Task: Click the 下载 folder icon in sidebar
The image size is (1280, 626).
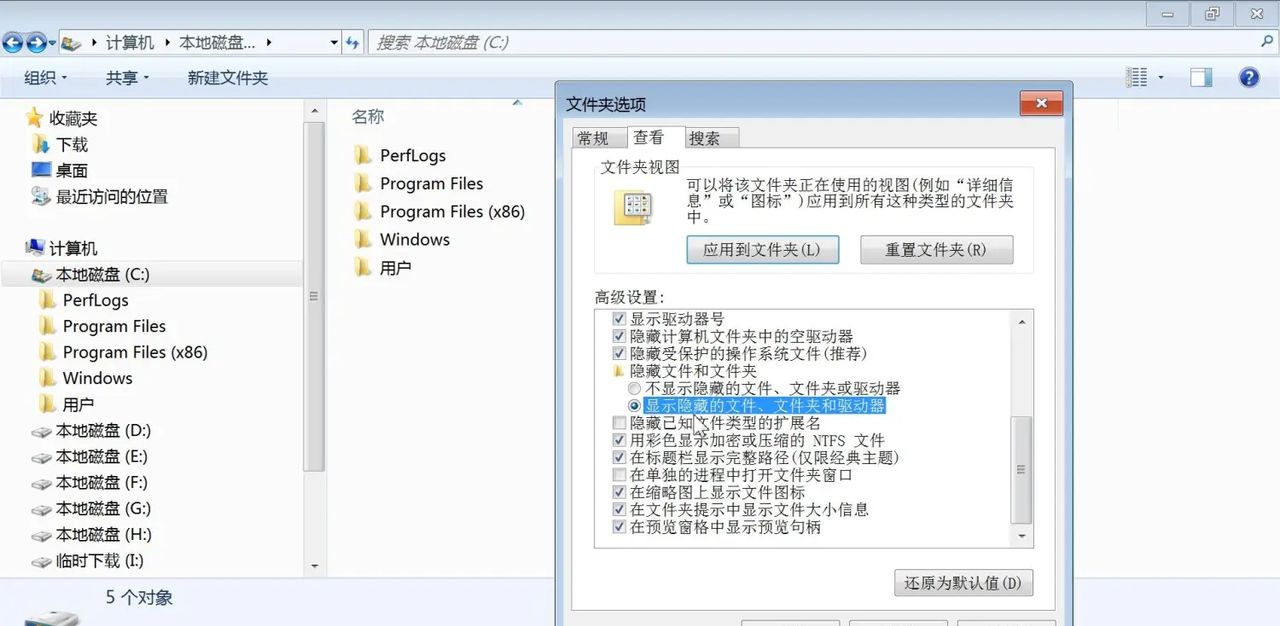Action: click(x=40, y=144)
